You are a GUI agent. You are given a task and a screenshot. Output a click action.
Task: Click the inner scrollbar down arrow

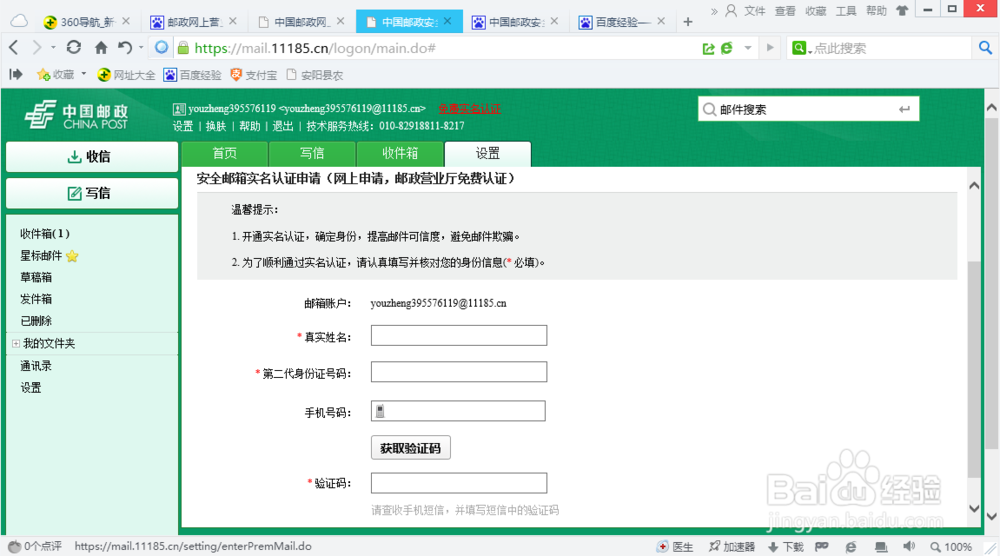[x=974, y=509]
